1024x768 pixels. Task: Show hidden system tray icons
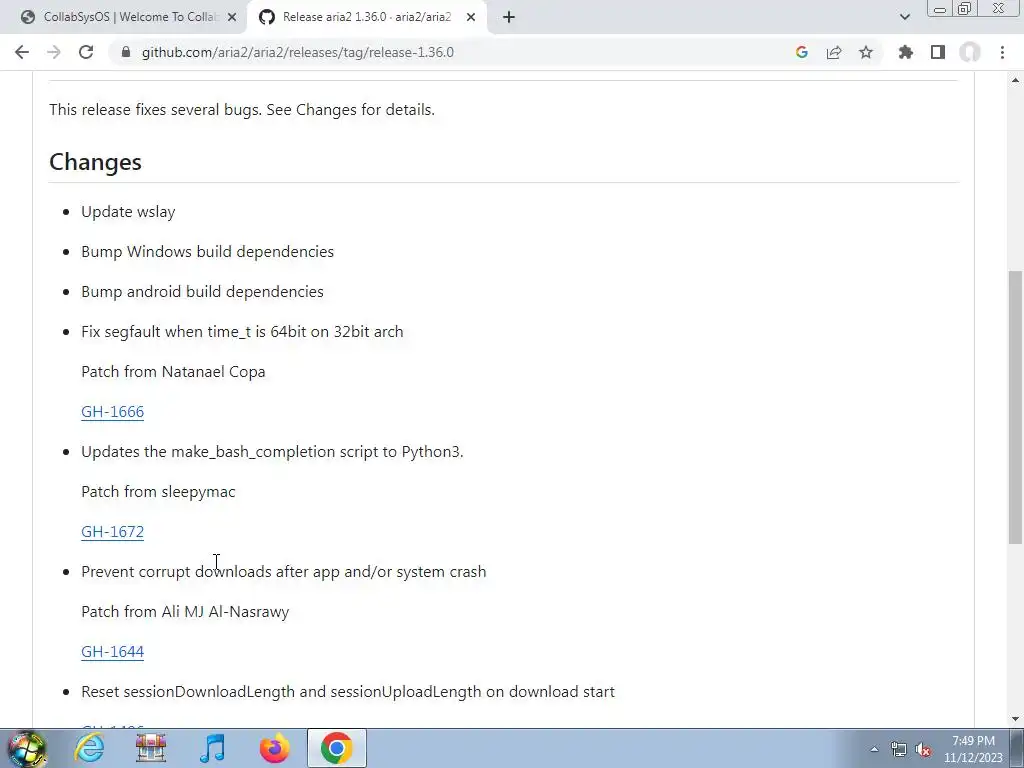click(x=874, y=750)
